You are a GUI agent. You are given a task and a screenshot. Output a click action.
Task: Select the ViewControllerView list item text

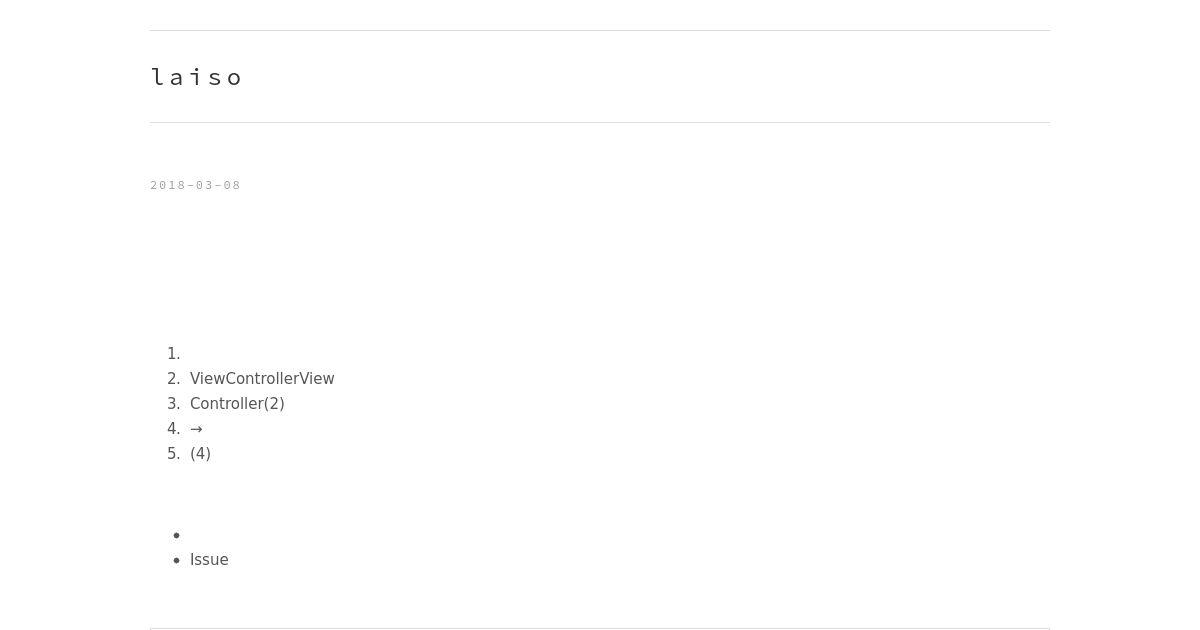262,379
